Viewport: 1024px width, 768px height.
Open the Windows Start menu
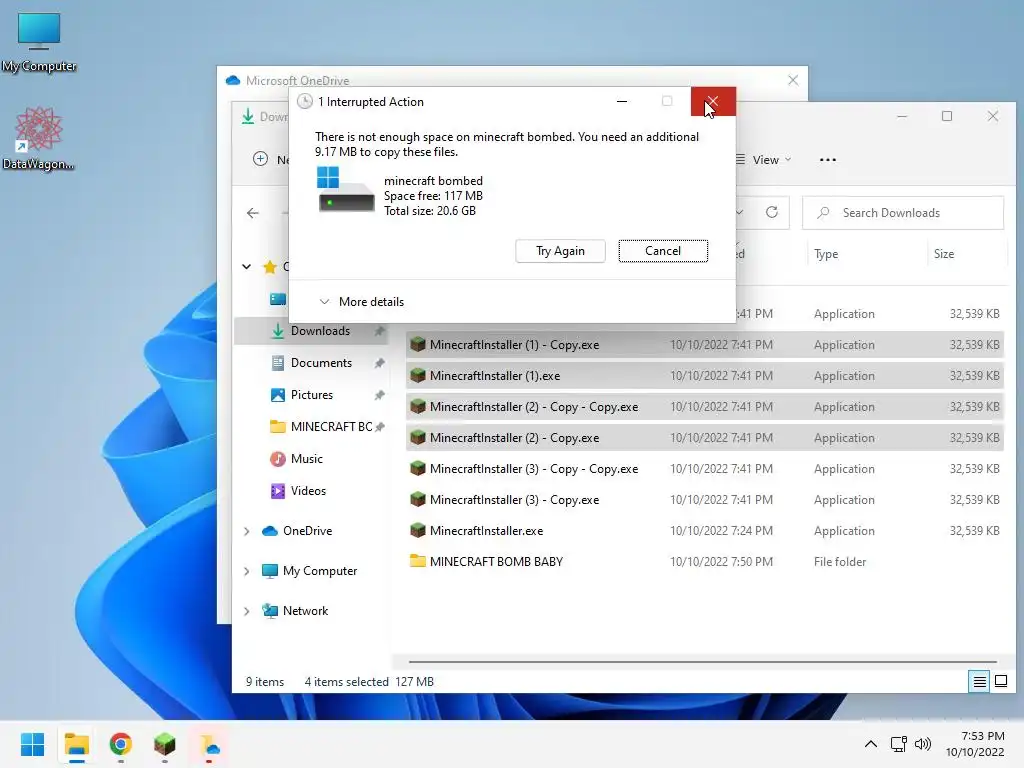(x=33, y=744)
